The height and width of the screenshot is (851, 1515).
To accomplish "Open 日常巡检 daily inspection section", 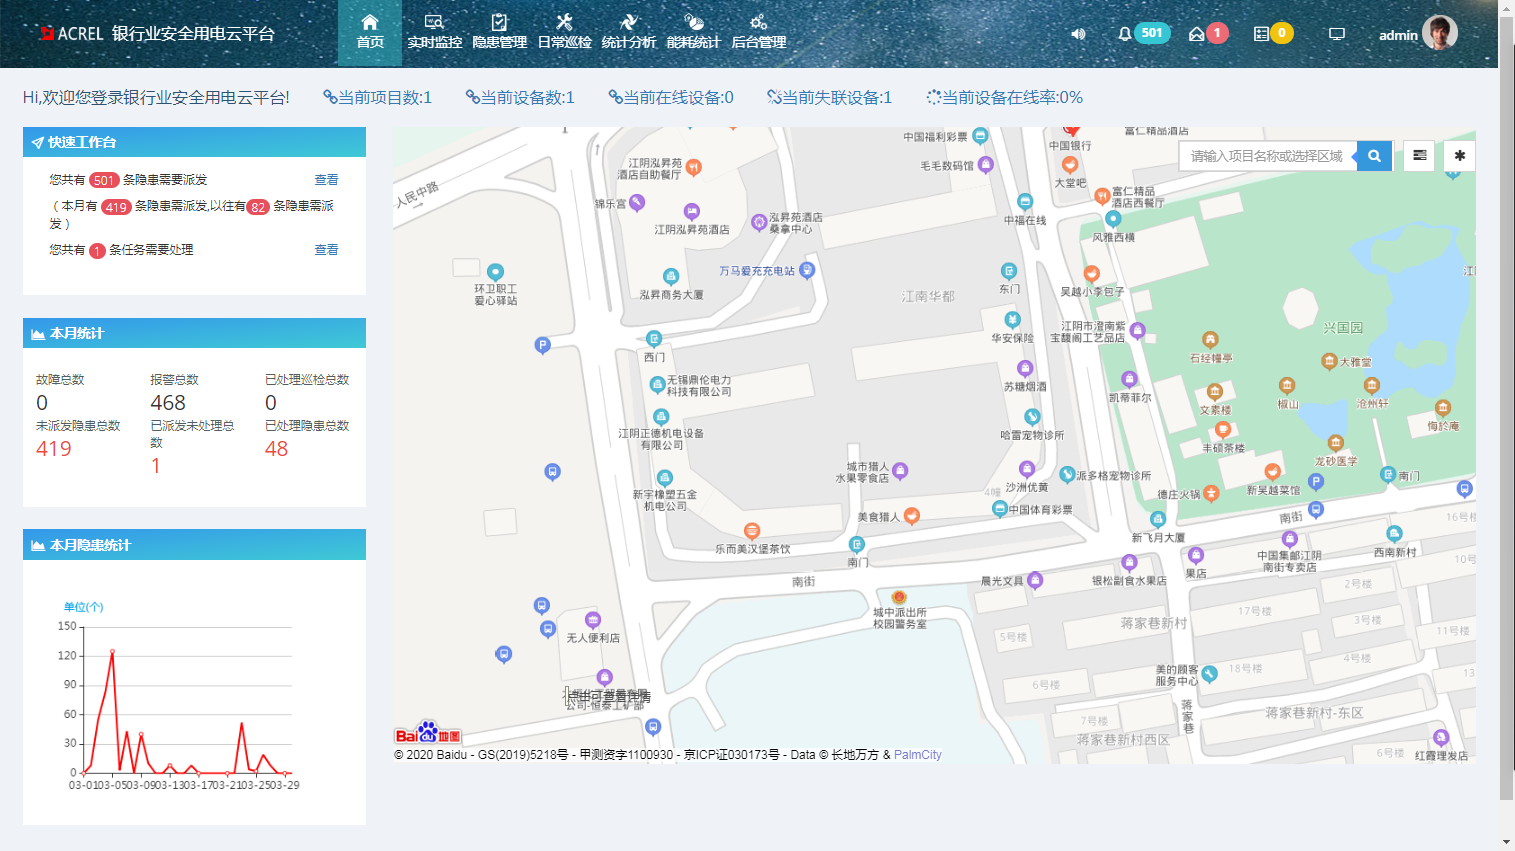I will click(x=564, y=32).
